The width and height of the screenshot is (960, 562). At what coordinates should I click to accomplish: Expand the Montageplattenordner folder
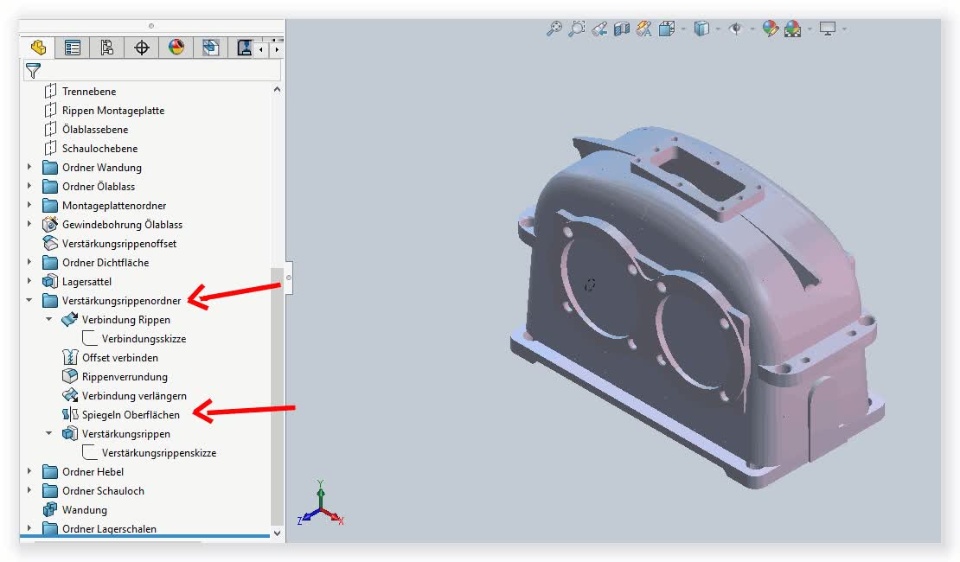29,204
